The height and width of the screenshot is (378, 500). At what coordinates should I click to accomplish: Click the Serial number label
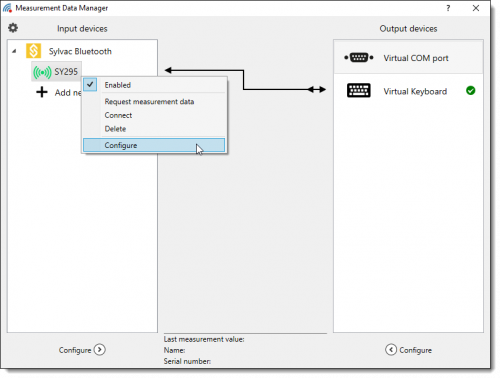click(187, 361)
